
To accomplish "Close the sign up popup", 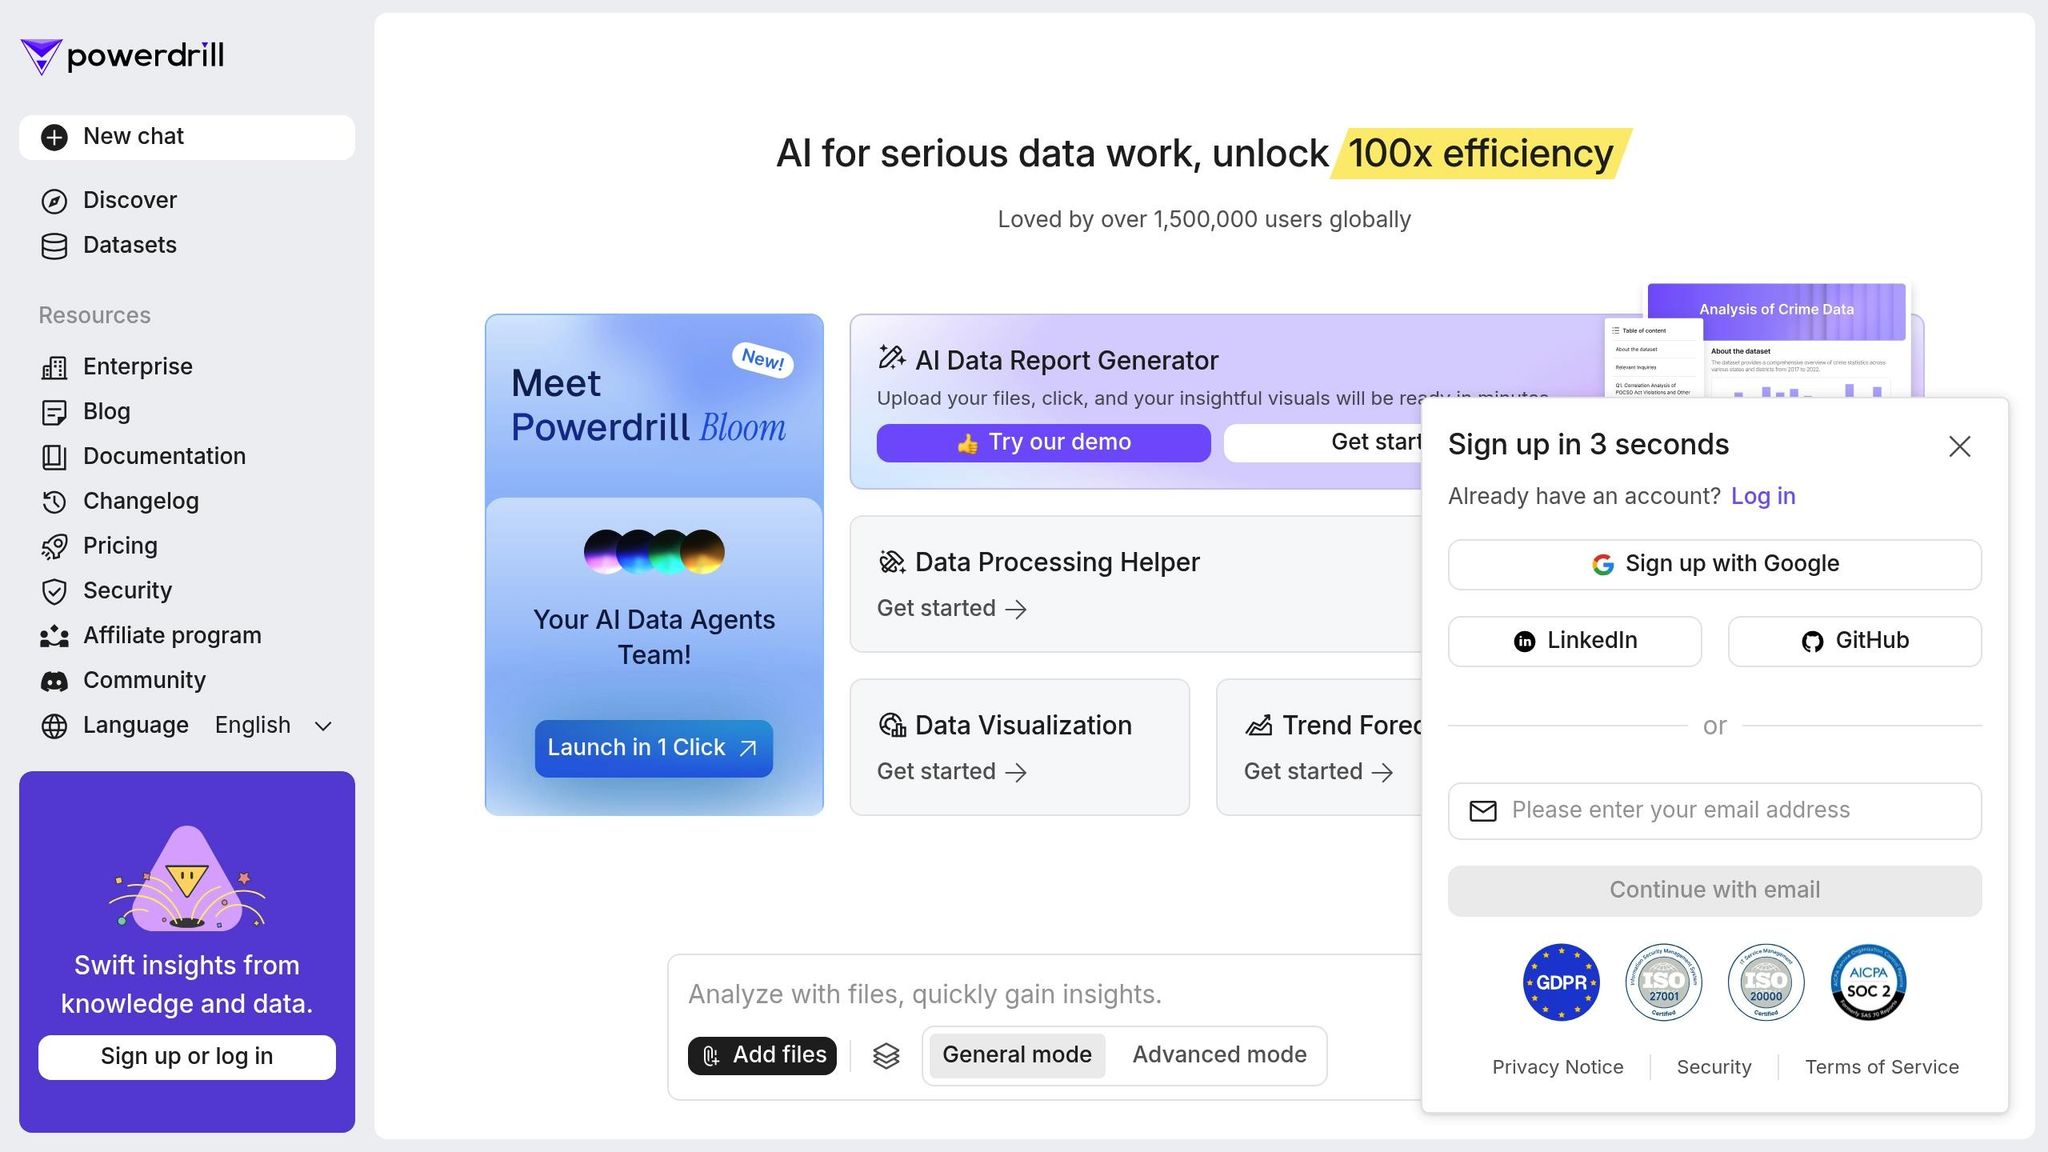I will 1959,447.
